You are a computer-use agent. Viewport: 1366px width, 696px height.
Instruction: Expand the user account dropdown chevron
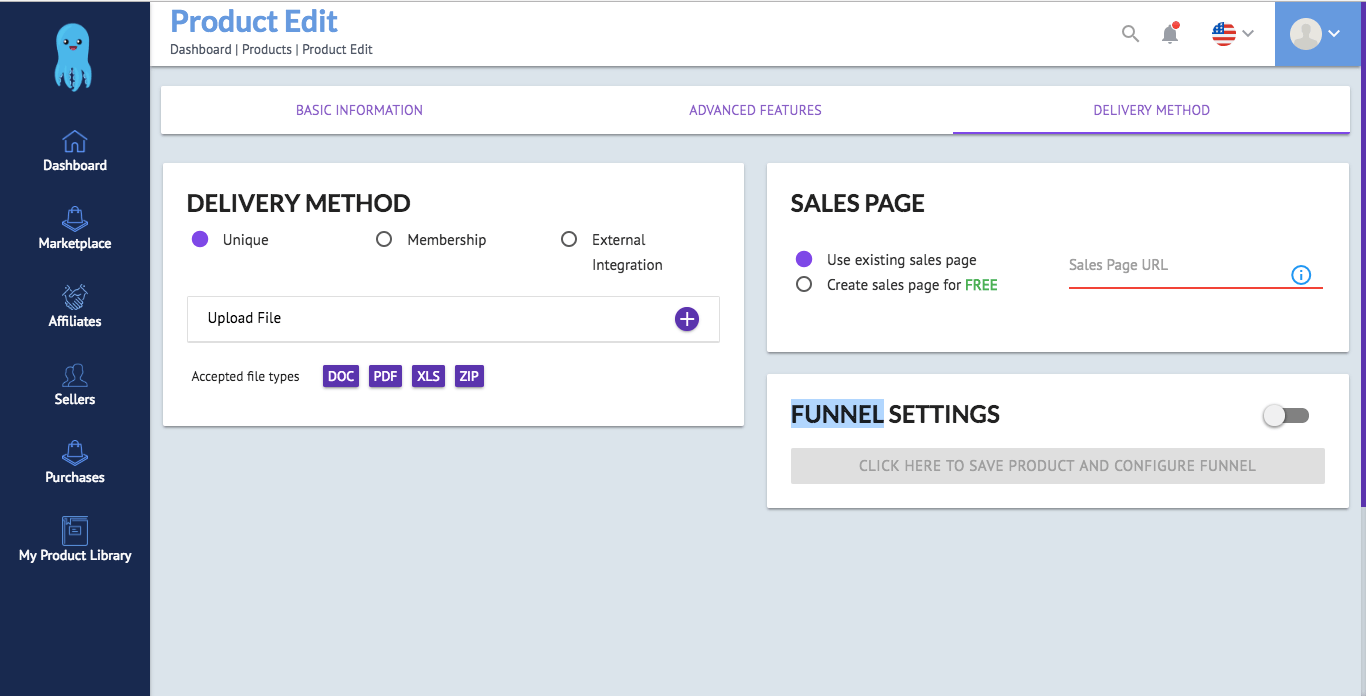[x=1334, y=34]
